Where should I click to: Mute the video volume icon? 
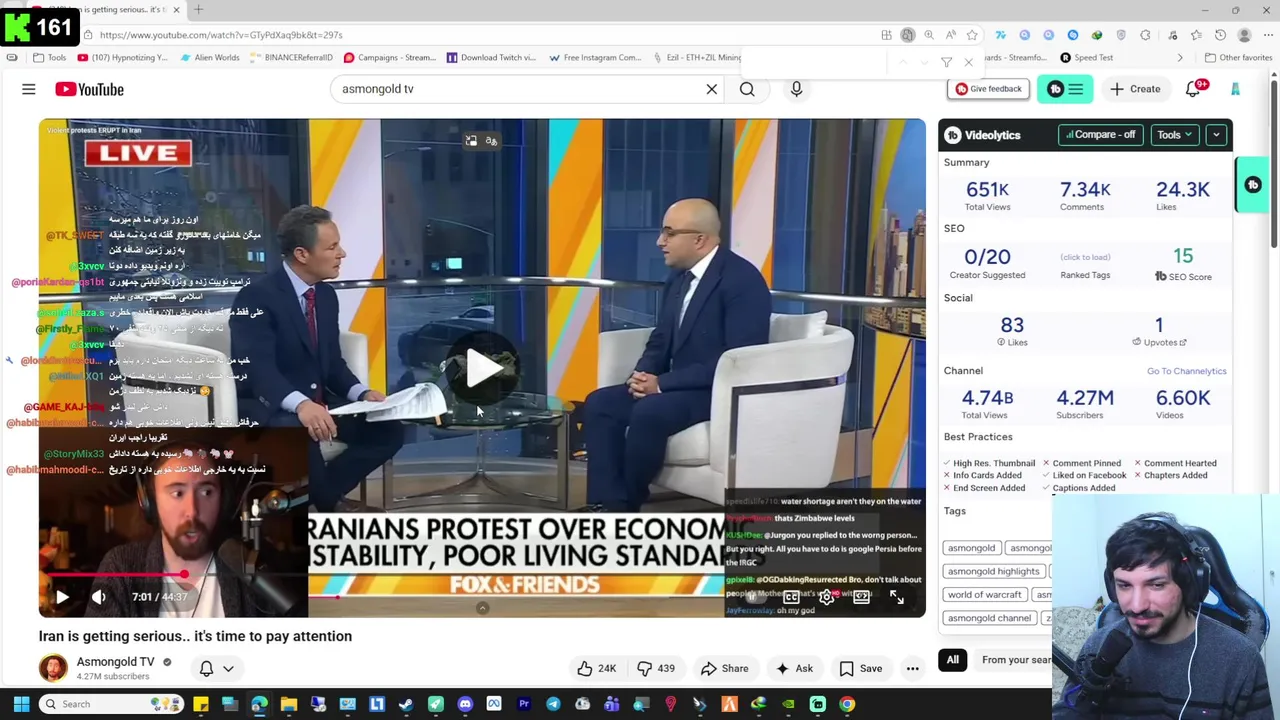98,597
